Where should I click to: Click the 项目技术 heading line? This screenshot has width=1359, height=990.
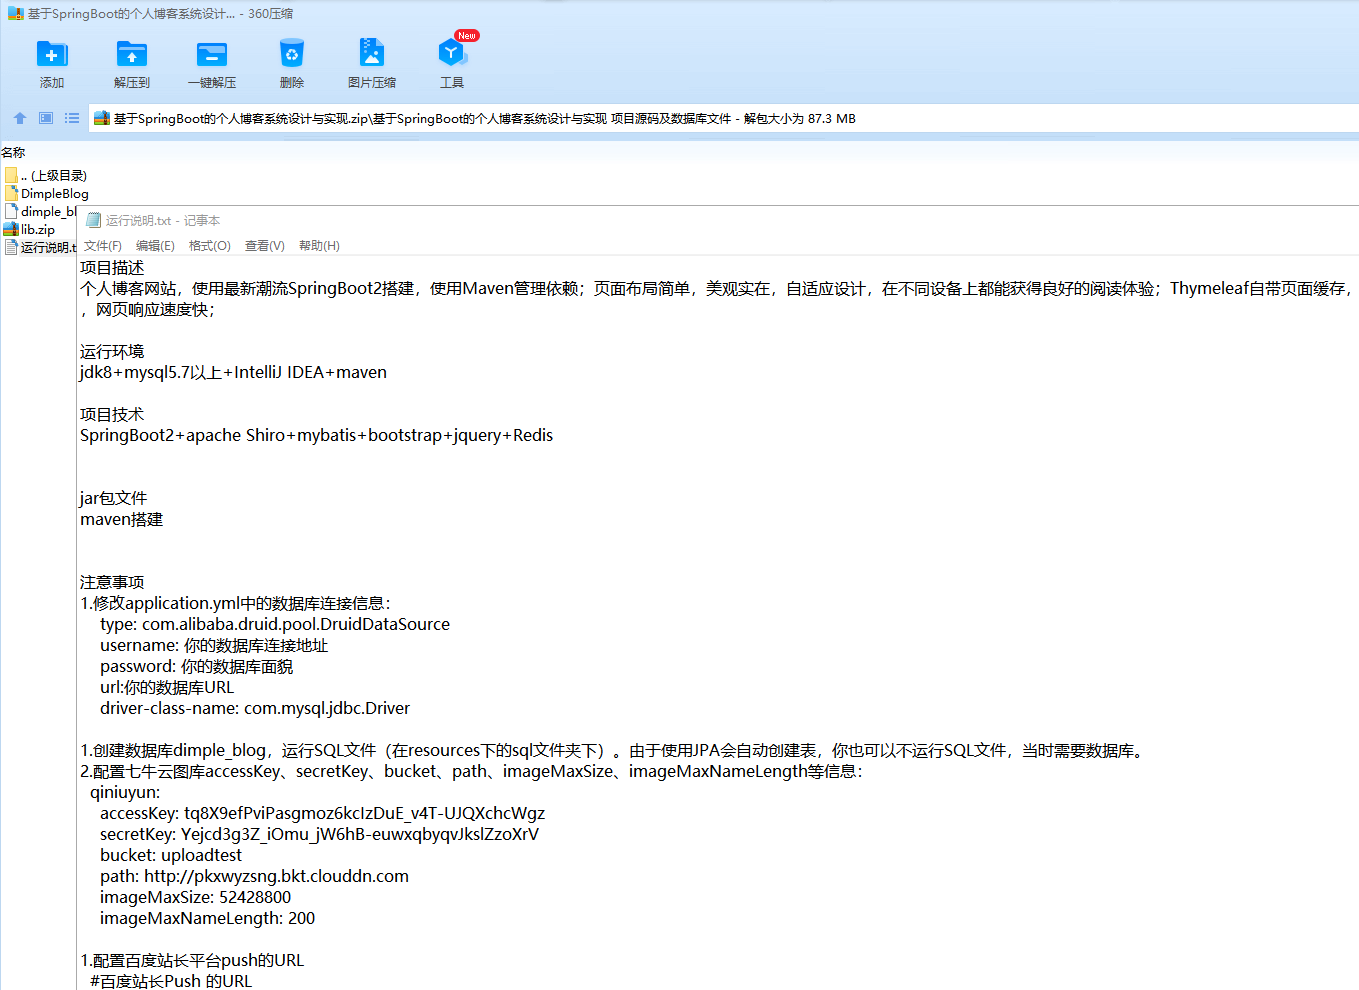pos(112,415)
